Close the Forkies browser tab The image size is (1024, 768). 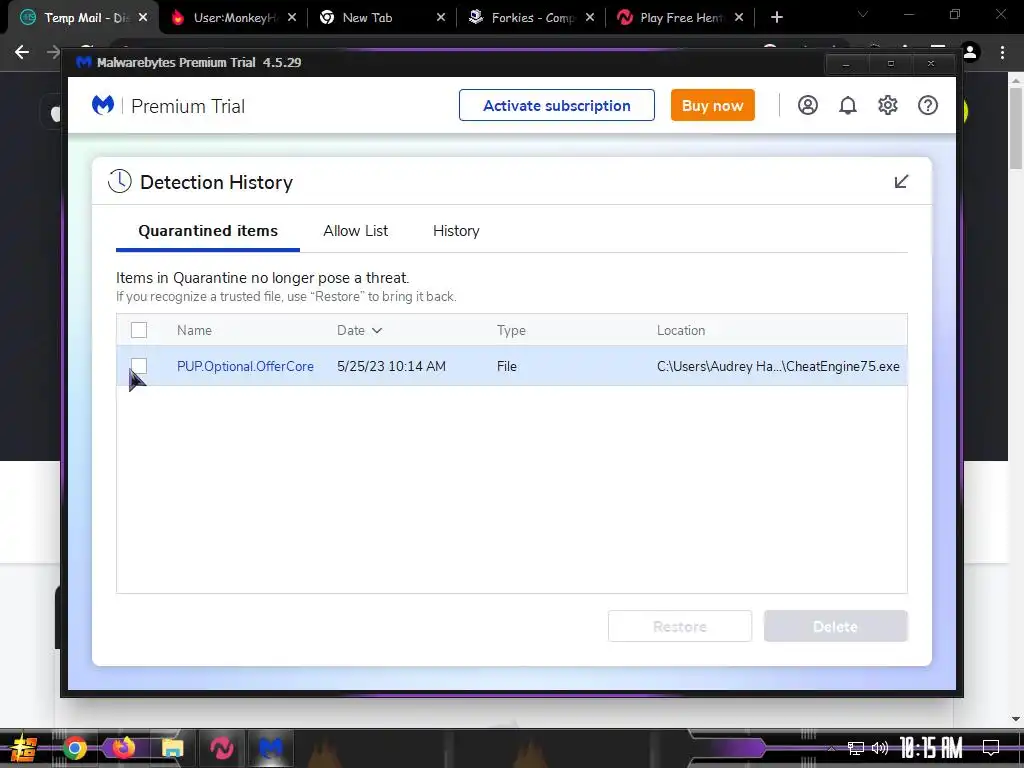click(590, 18)
